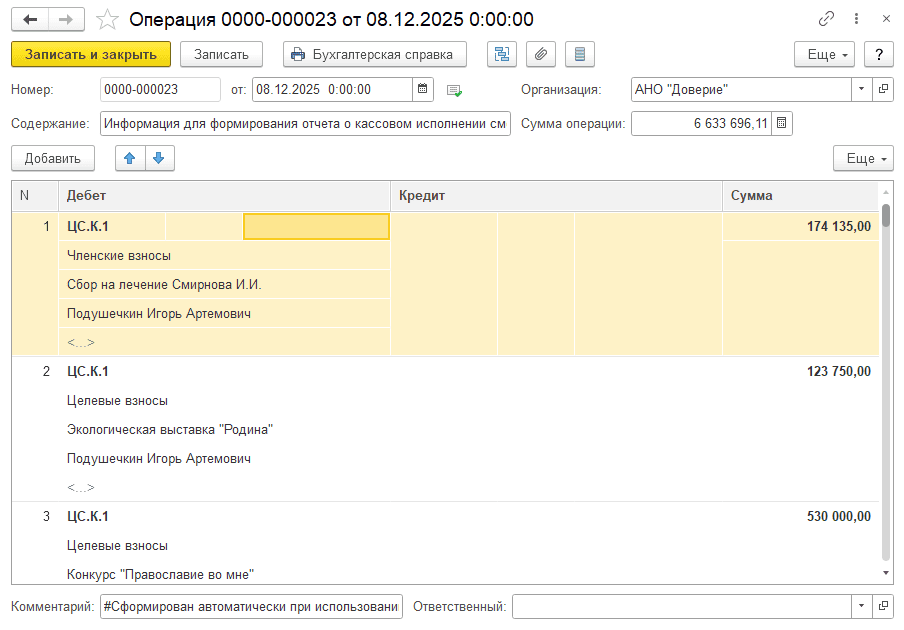Copy link to this document
The width and height of the screenshot is (904, 630).
pyautogui.click(x=826, y=19)
